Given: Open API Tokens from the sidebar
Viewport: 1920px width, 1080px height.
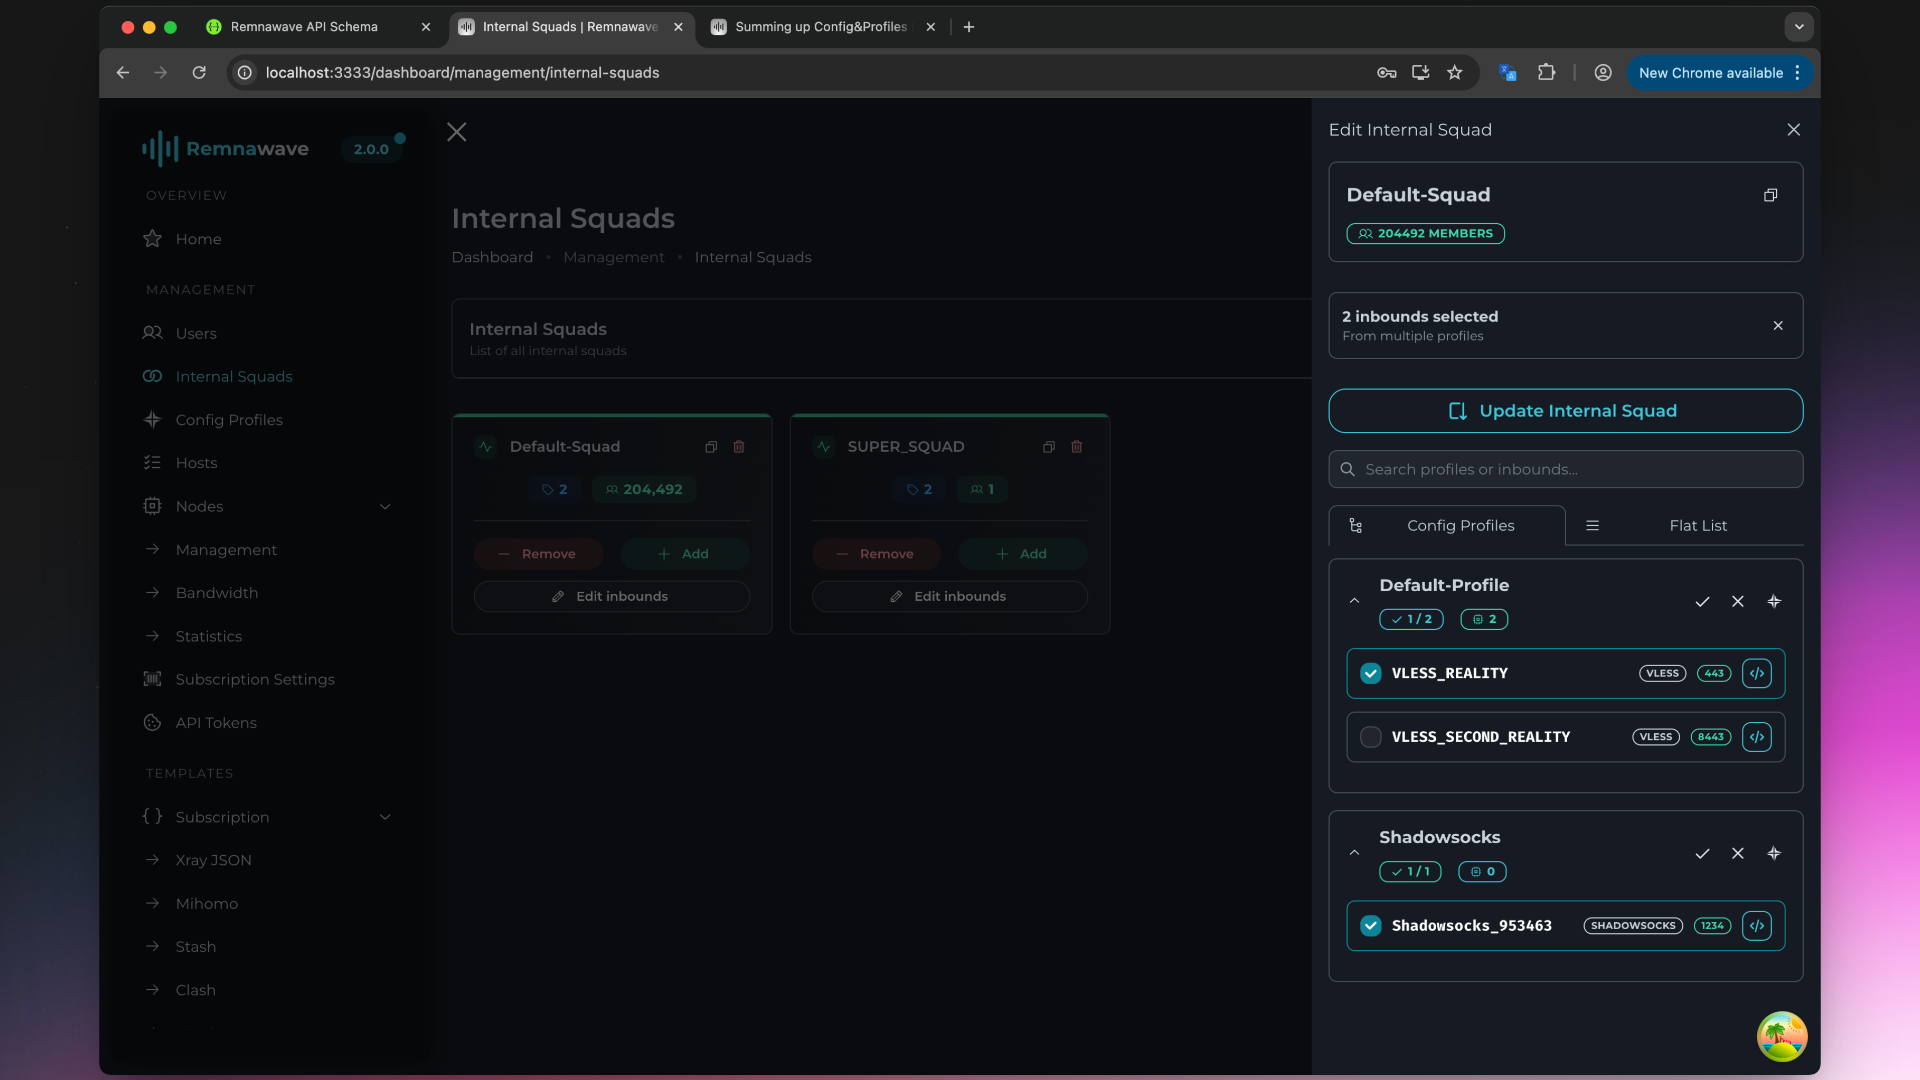Looking at the screenshot, I should click(215, 722).
